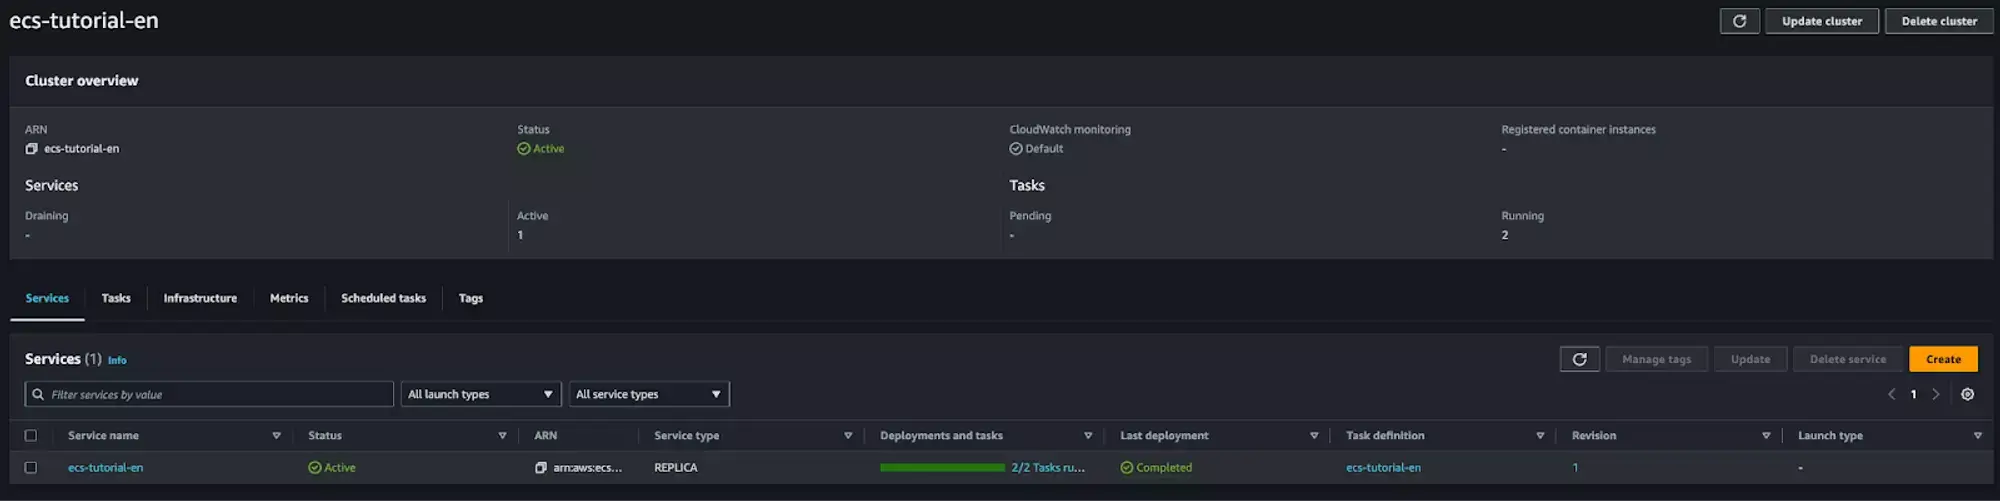Open the Services Info link
Screen dimensions: 2000x501
coord(117,360)
